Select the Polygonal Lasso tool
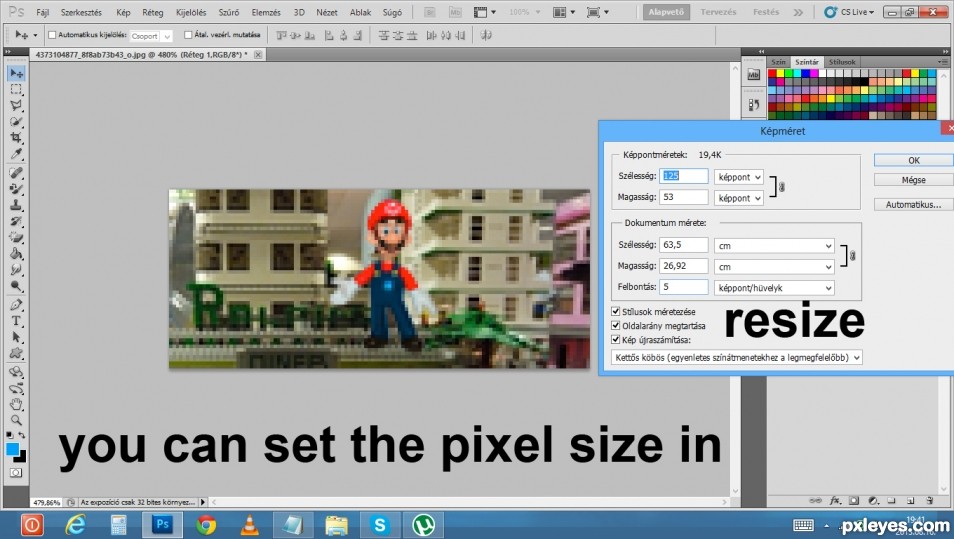The width and height of the screenshot is (954, 539). (x=16, y=105)
